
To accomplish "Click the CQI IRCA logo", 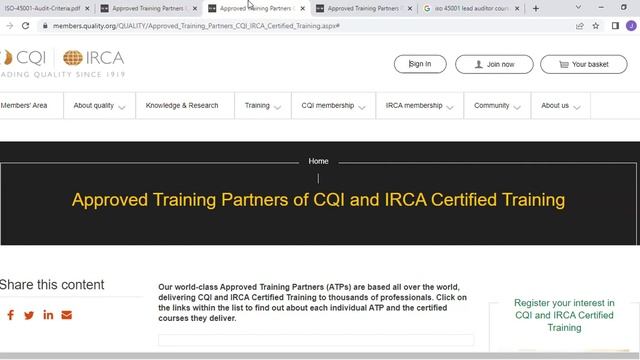I will point(62,63).
